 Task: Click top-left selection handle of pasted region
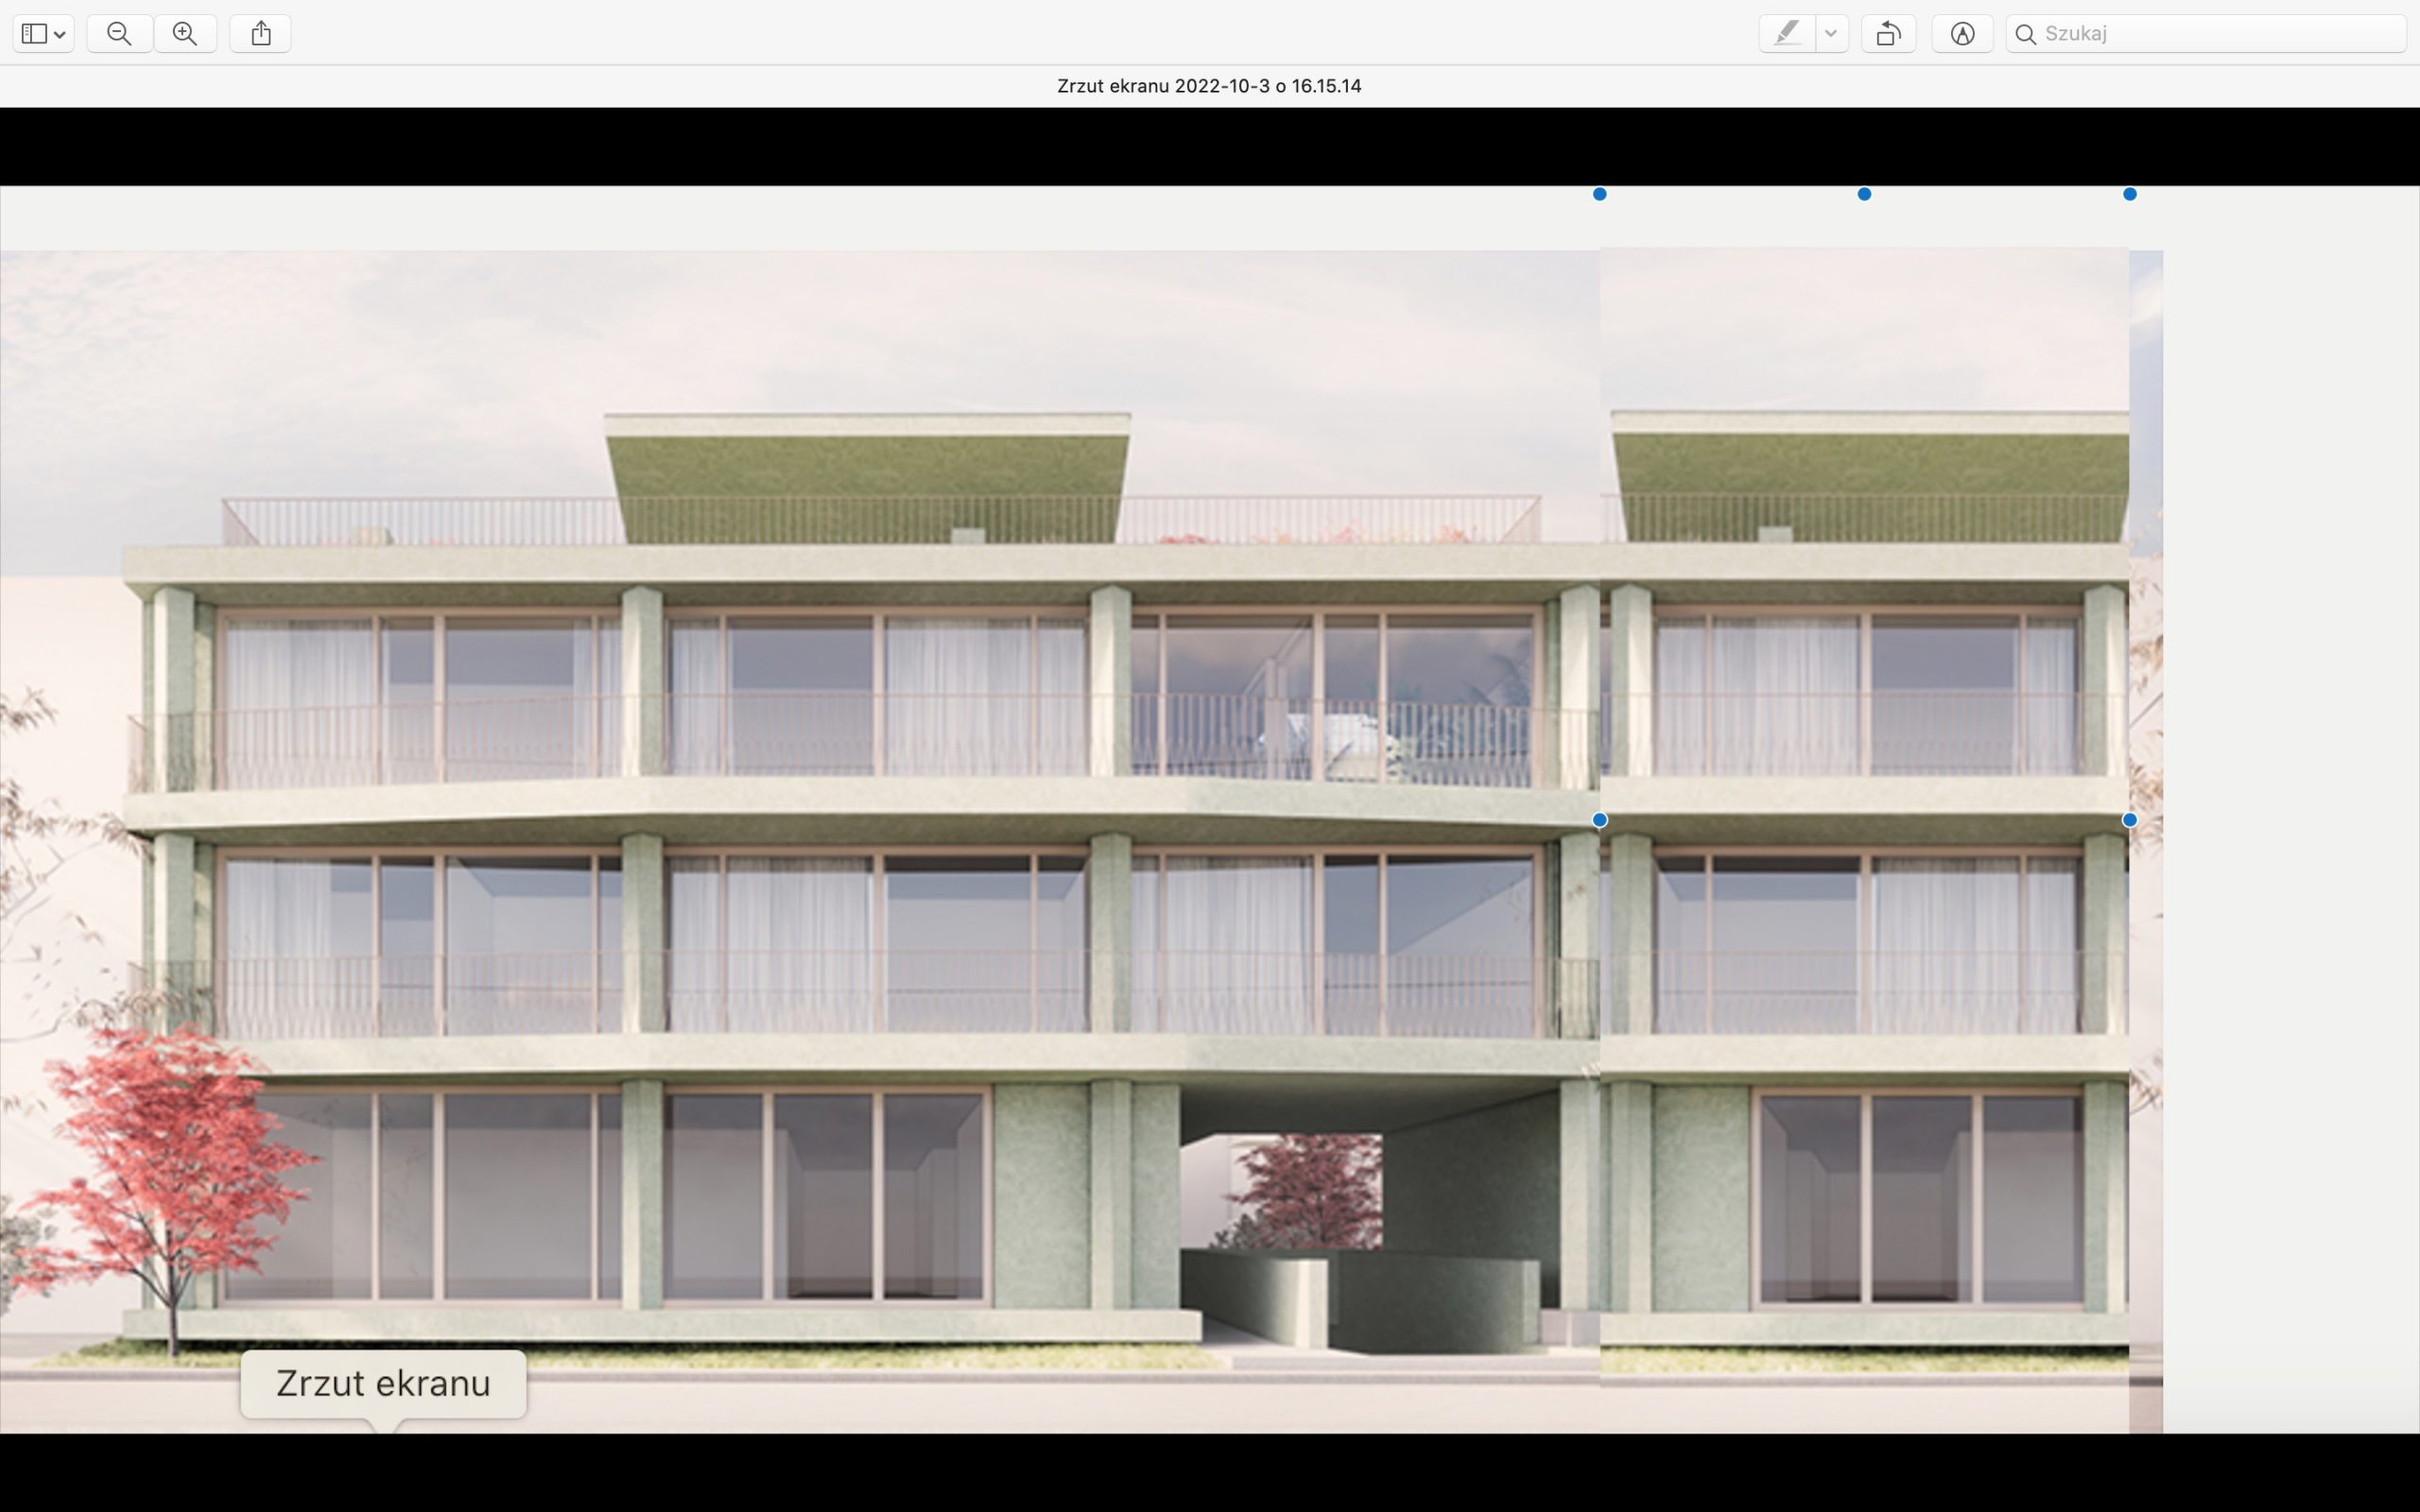click(x=1599, y=194)
